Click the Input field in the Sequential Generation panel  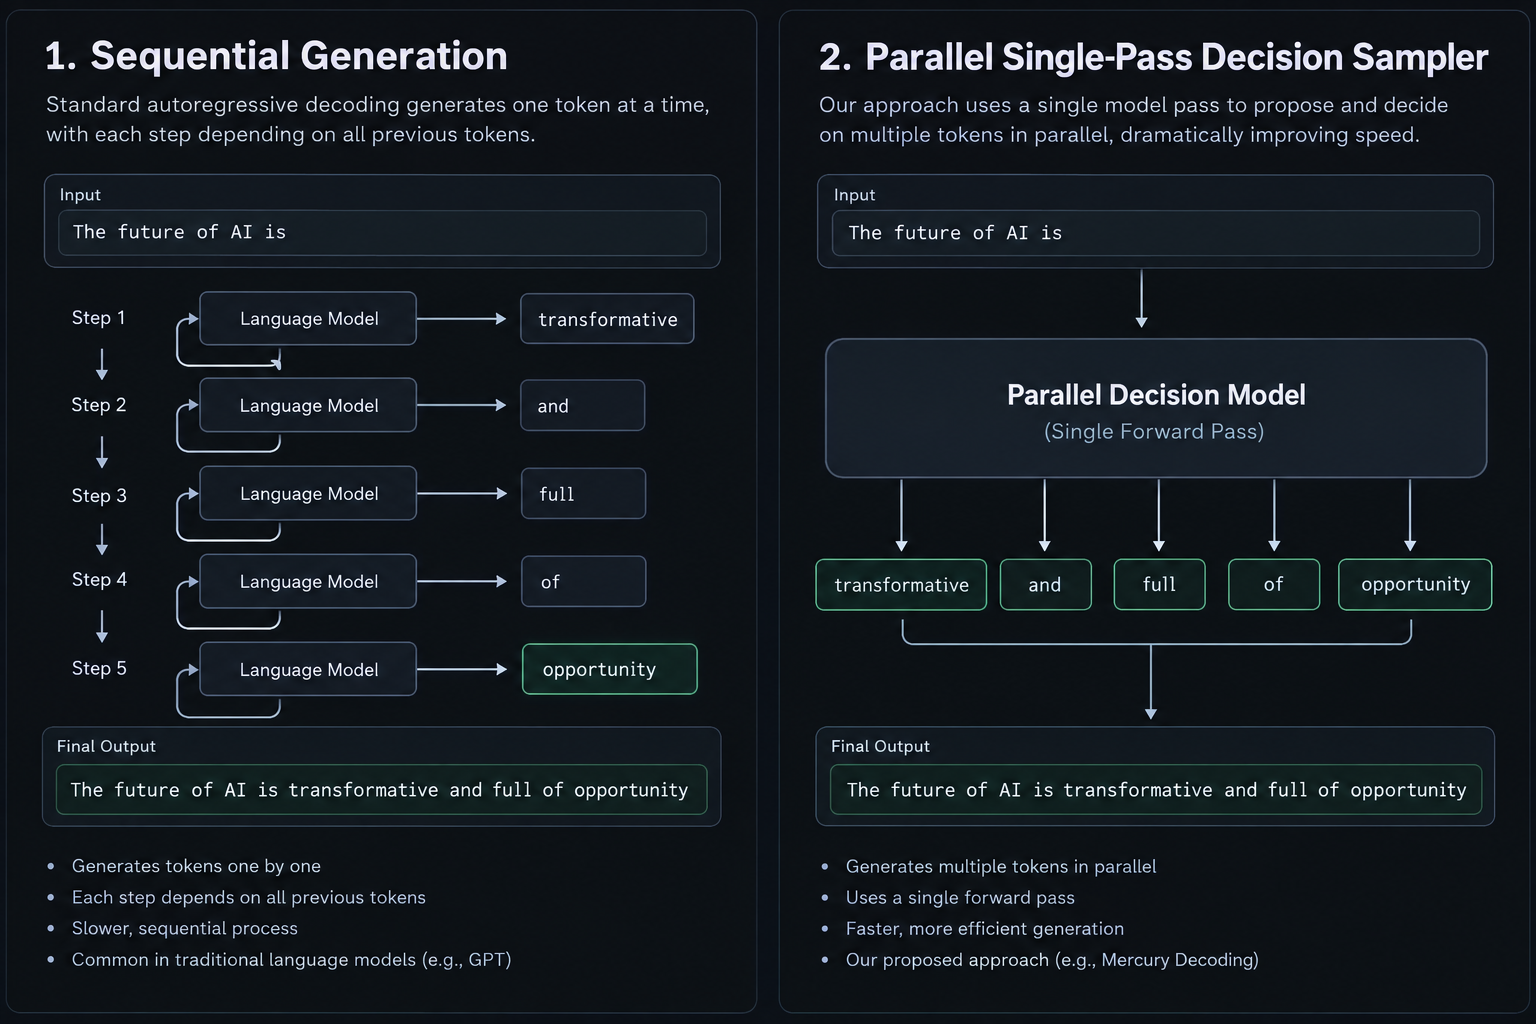(382, 232)
